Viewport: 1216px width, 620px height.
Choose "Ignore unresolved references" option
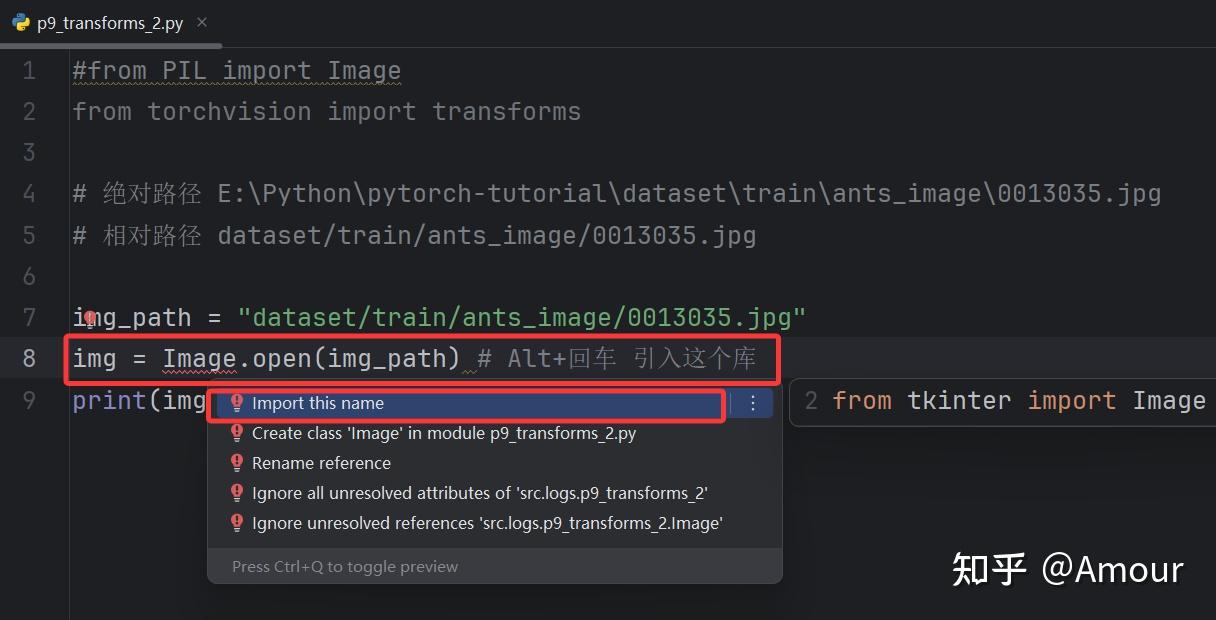pyautogui.click(x=487, y=523)
